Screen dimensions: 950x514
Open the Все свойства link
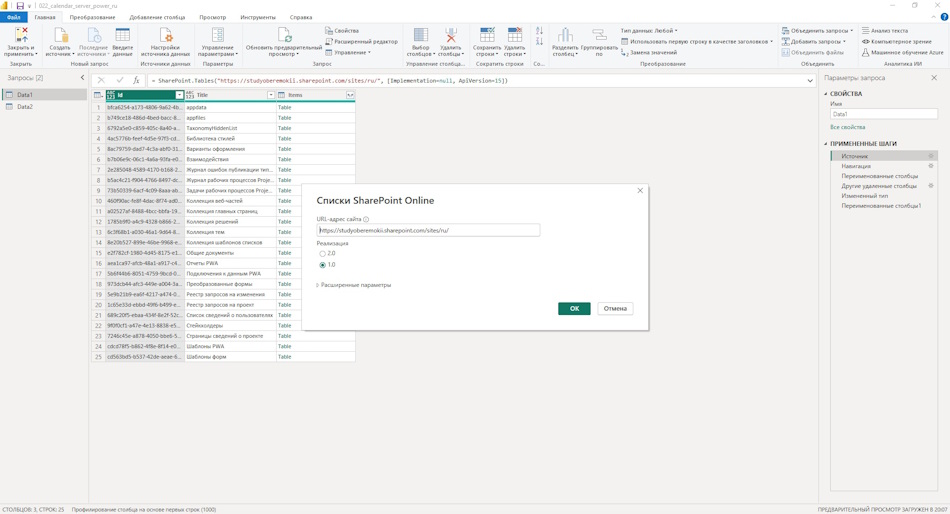point(848,127)
